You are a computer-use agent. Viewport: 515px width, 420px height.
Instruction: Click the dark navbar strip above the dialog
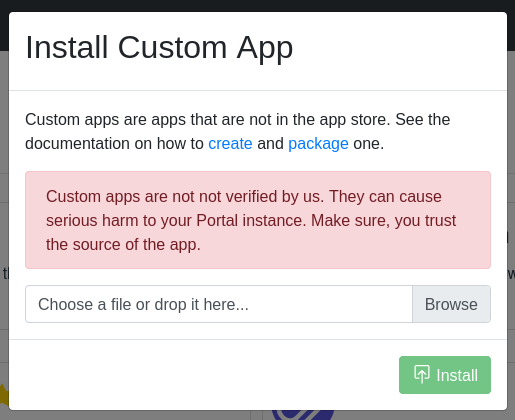coord(257,6)
